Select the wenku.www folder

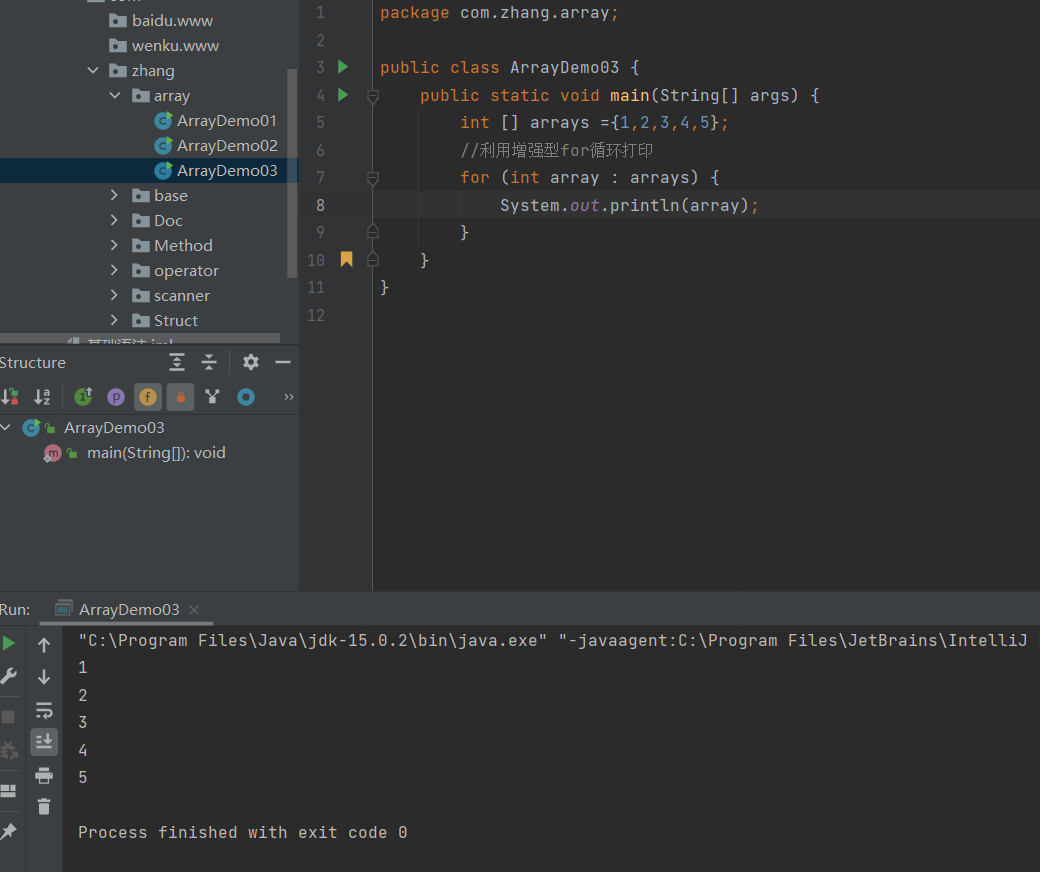point(164,46)
